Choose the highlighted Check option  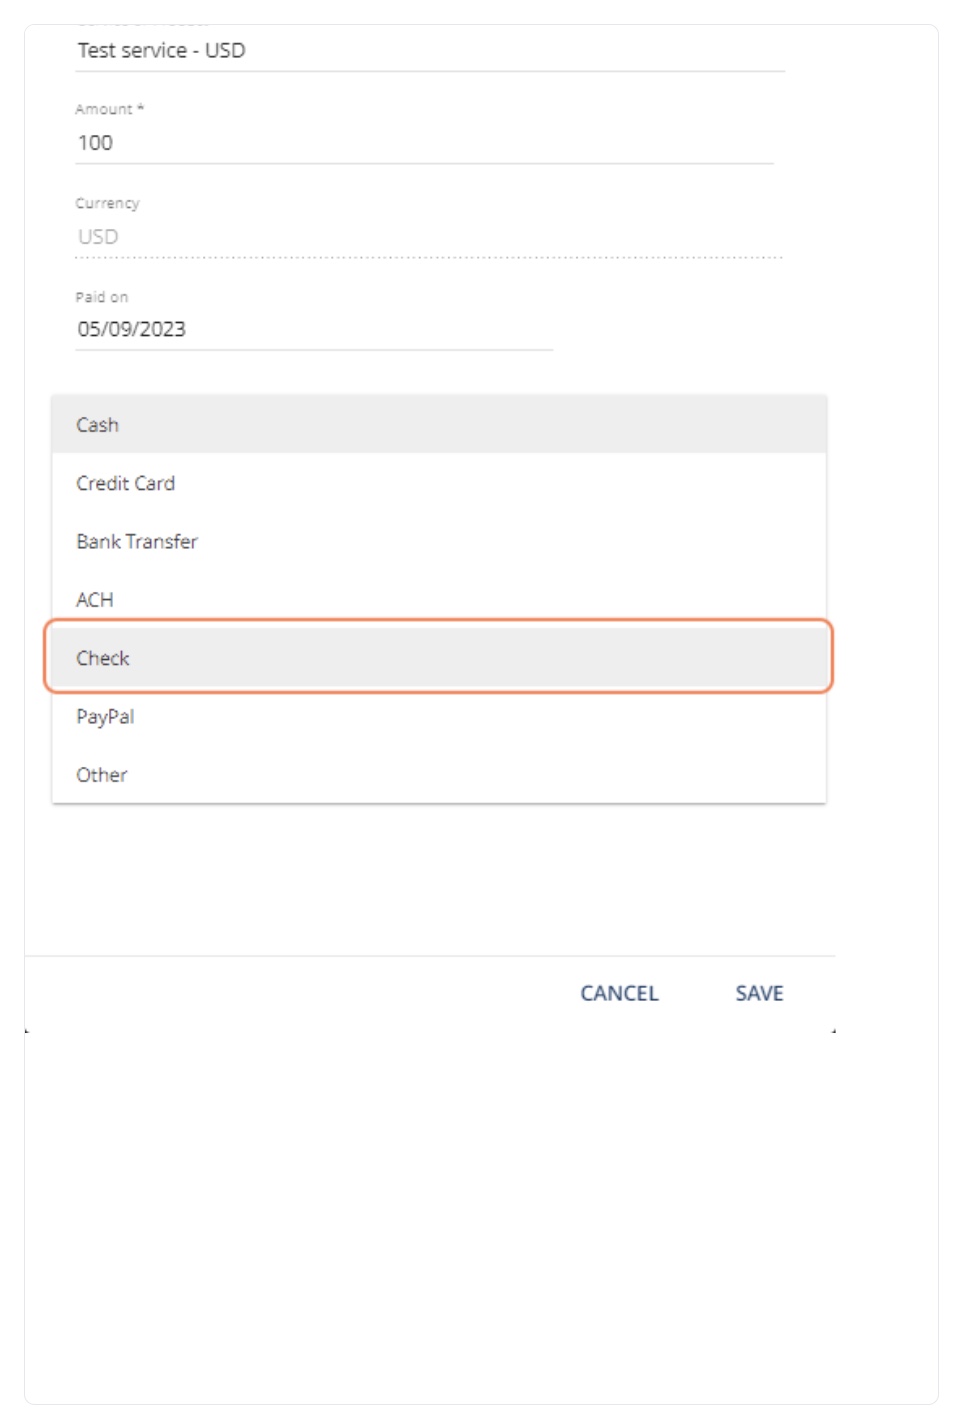439,657
